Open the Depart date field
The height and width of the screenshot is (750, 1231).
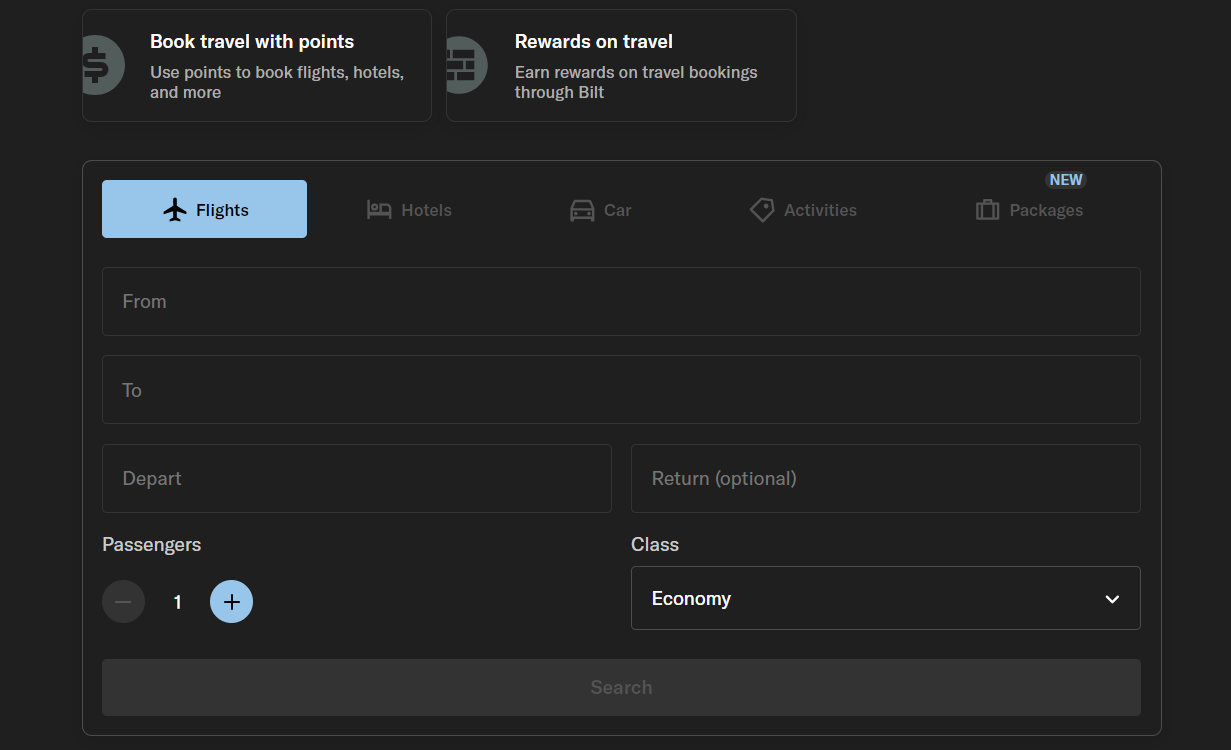[x=356, y=478]
